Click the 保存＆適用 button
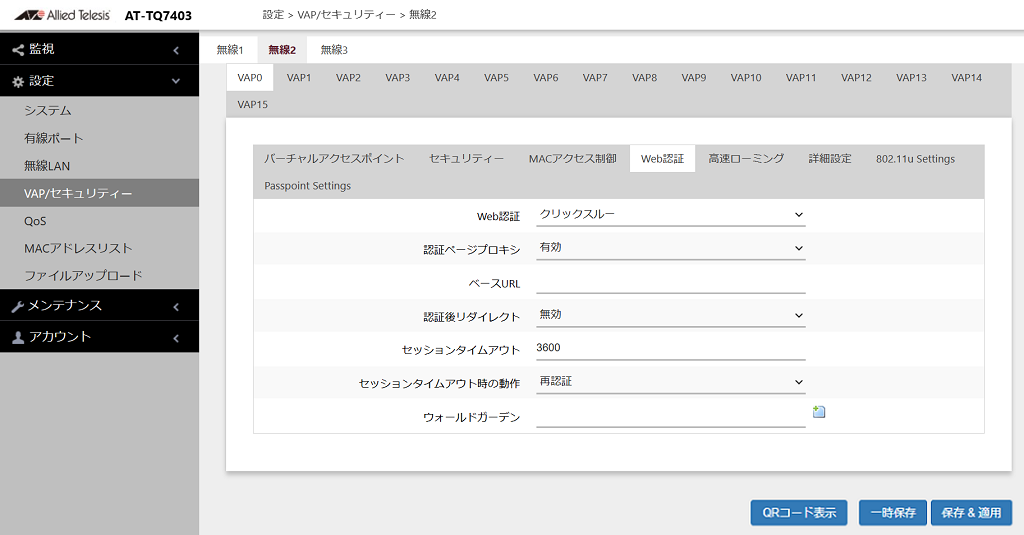1024x535 pixels. [x=971, y=513]
